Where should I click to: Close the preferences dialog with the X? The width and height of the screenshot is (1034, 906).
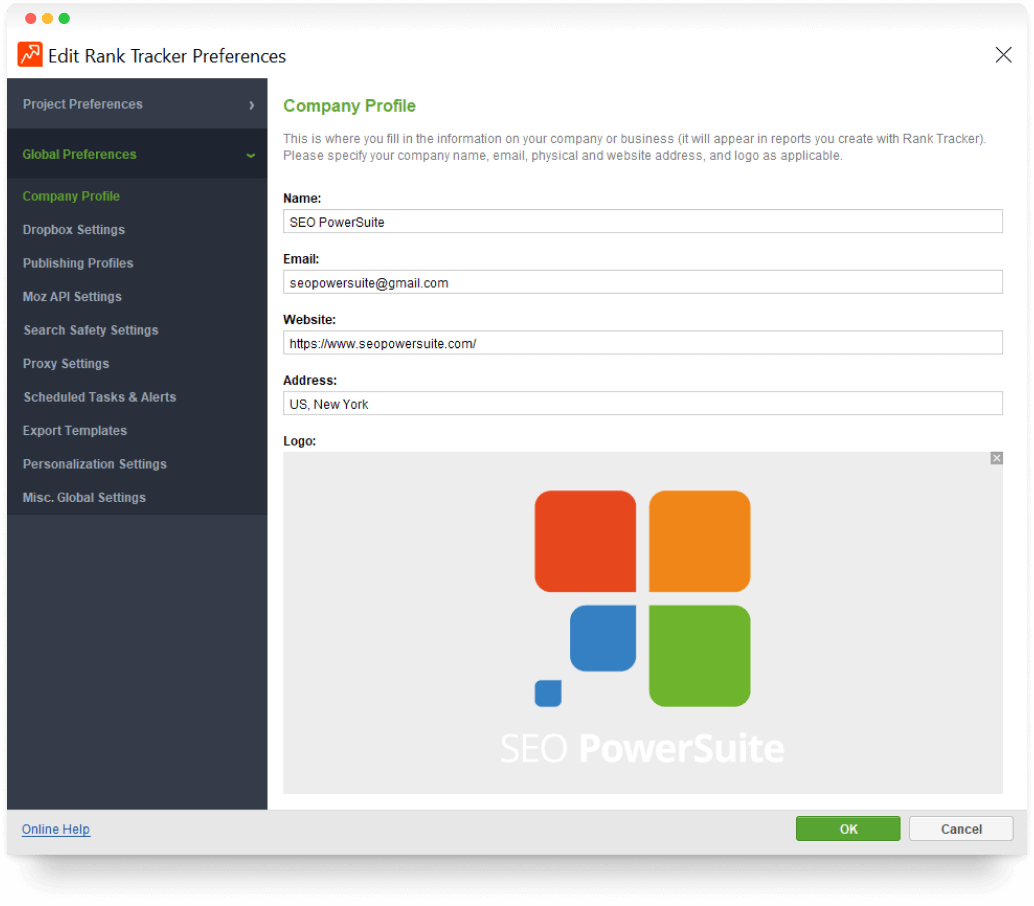(1003, 55)
